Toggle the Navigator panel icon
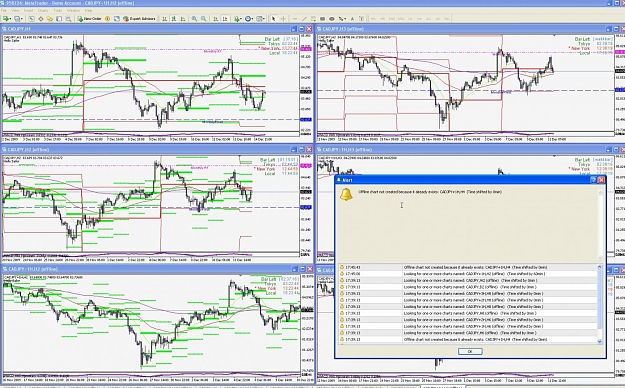This screenshot has width=625, height=388. click(49, 19)
